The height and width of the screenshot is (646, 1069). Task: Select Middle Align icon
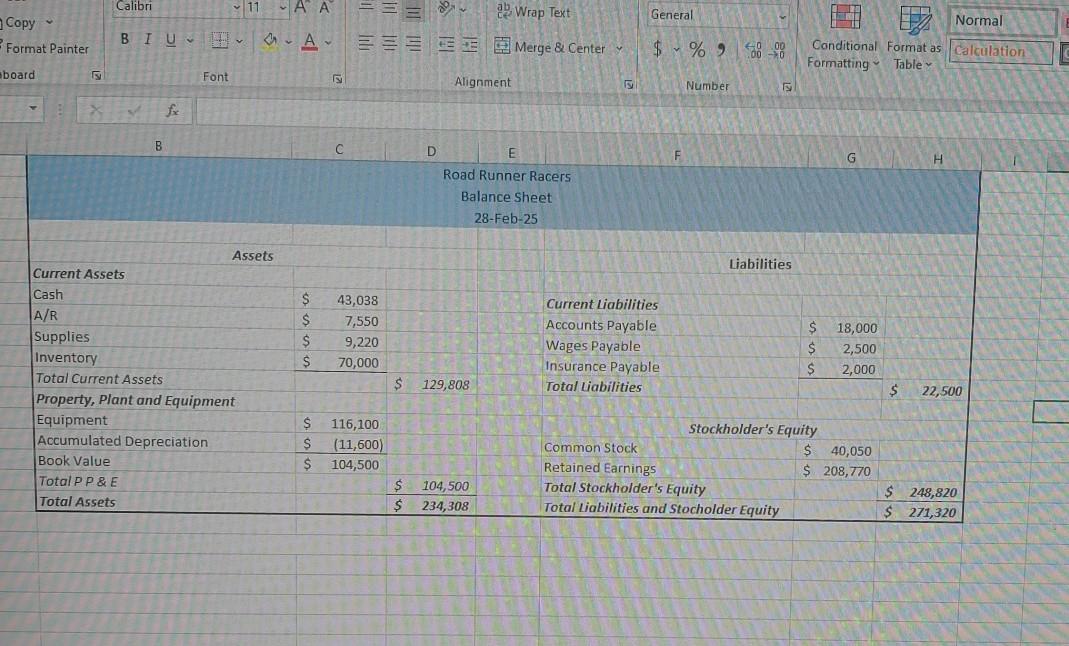pos(389,9)
